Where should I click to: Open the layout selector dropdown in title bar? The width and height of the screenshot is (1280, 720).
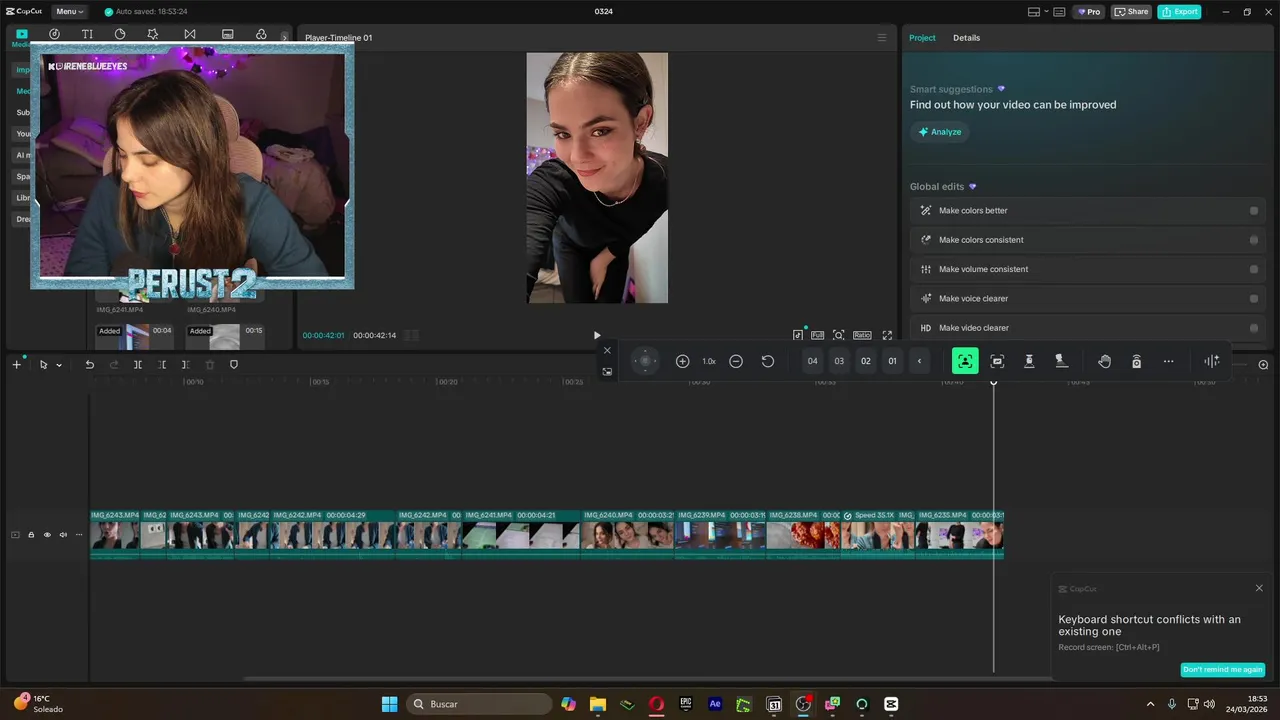click(1038, 12)
